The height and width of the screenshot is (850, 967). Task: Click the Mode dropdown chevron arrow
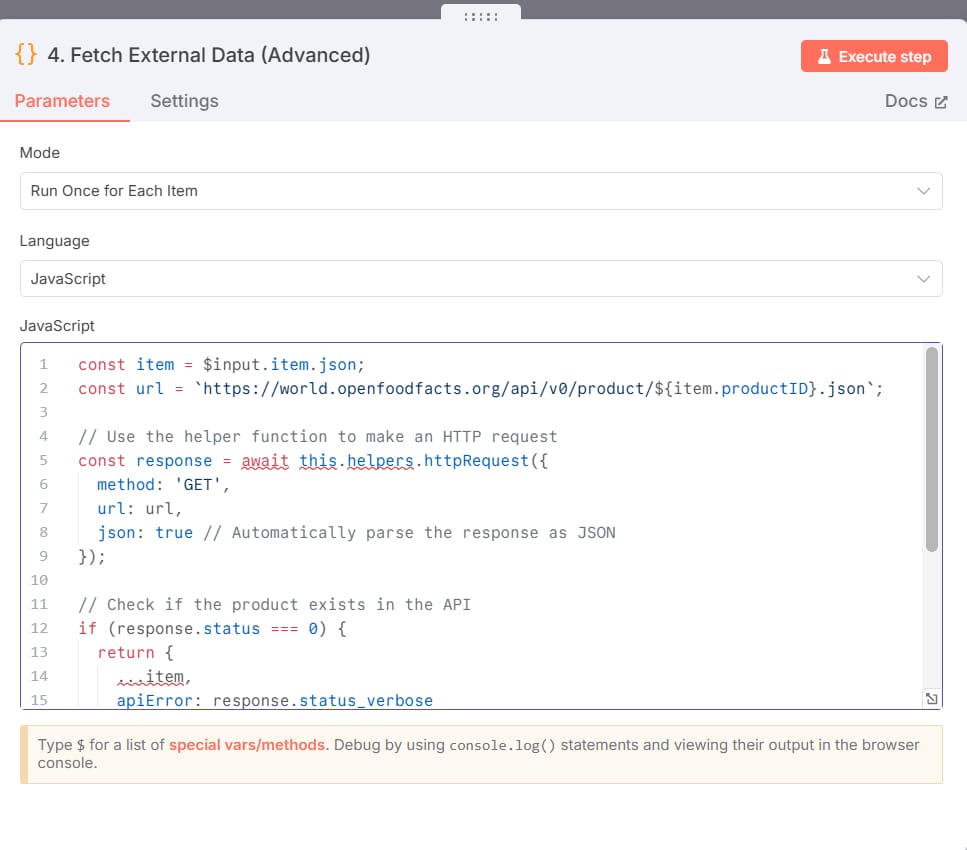click(923, 191)
